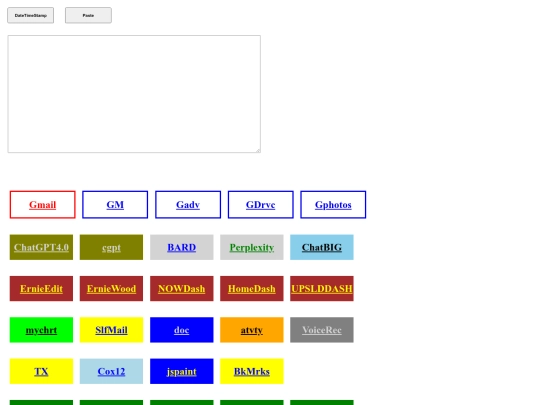Open the yellow TX link
The width and height of the screenshot is (540, 405).
point(41,371)
